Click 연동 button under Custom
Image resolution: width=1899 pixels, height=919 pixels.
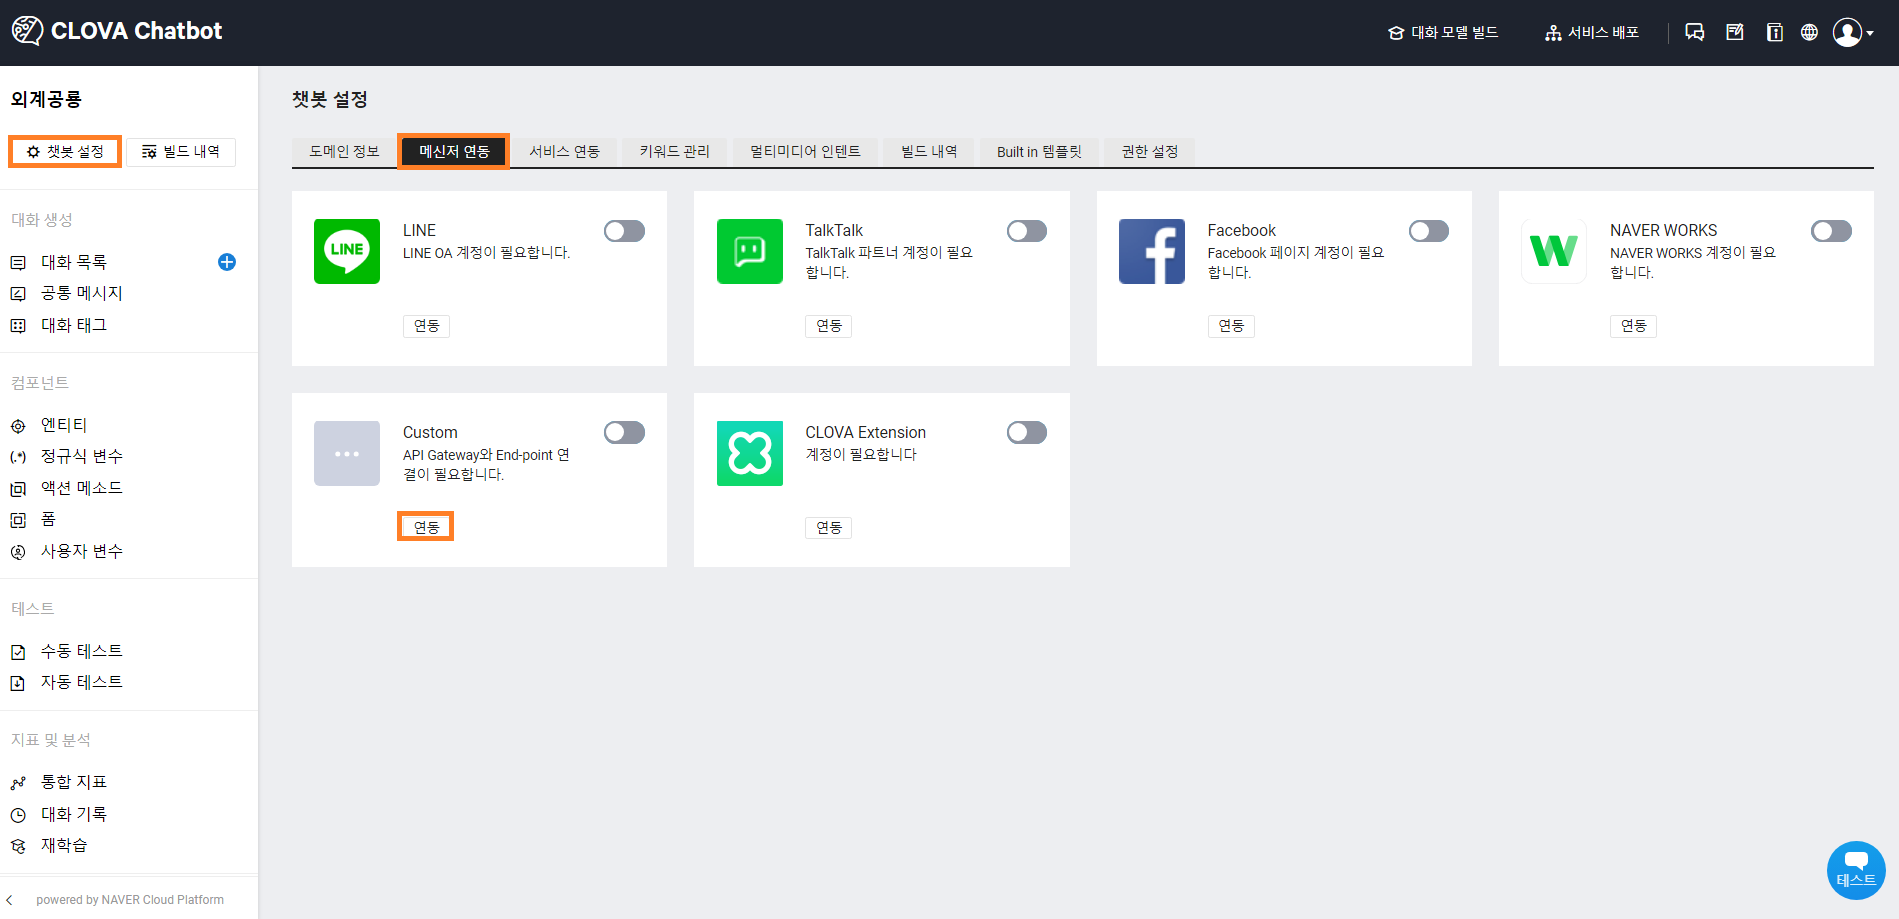pos(426,527)
